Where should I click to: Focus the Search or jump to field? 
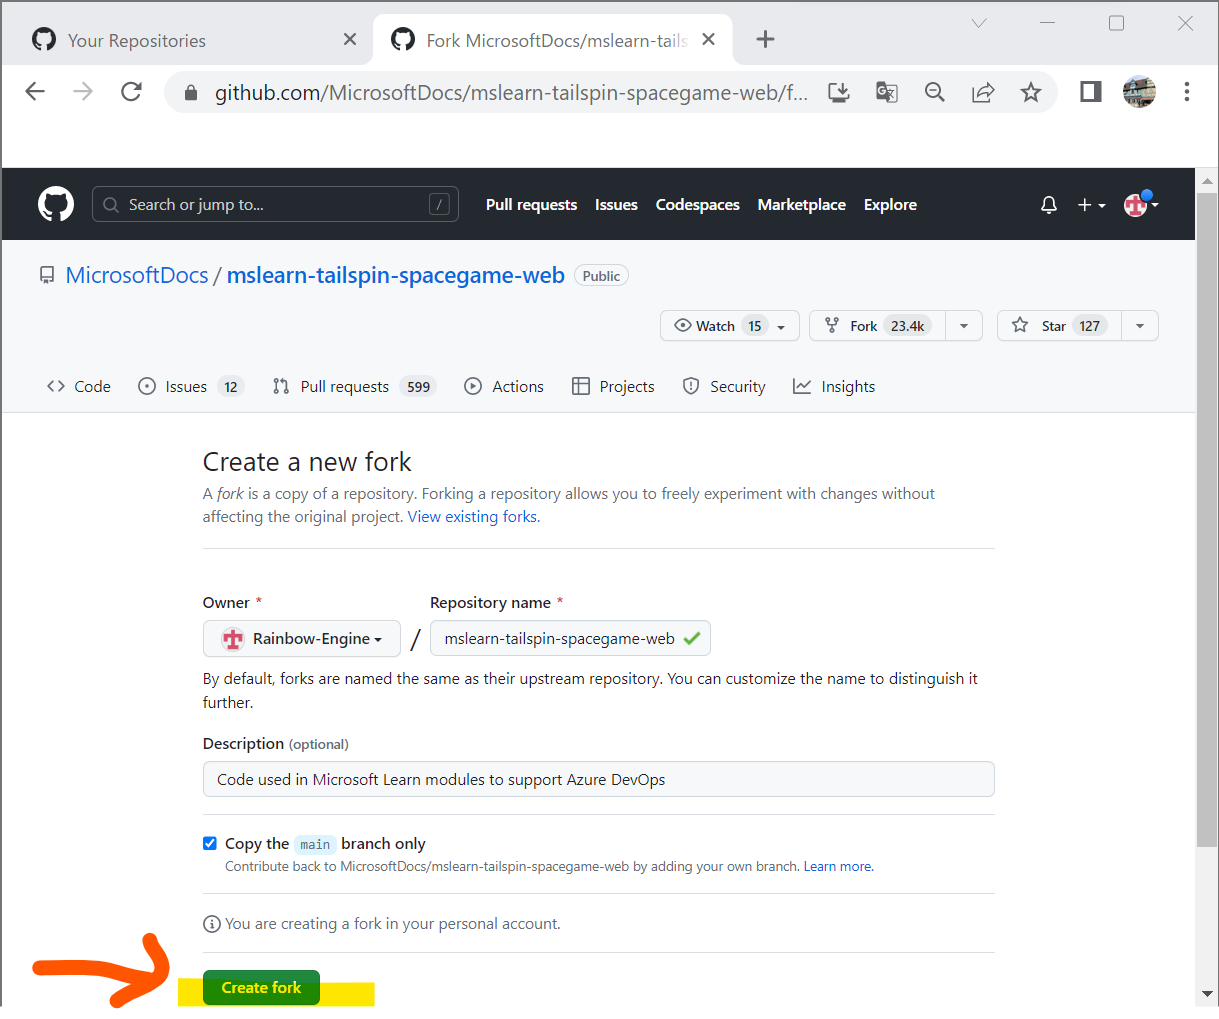pyautogui.click(x=275, y=204)
